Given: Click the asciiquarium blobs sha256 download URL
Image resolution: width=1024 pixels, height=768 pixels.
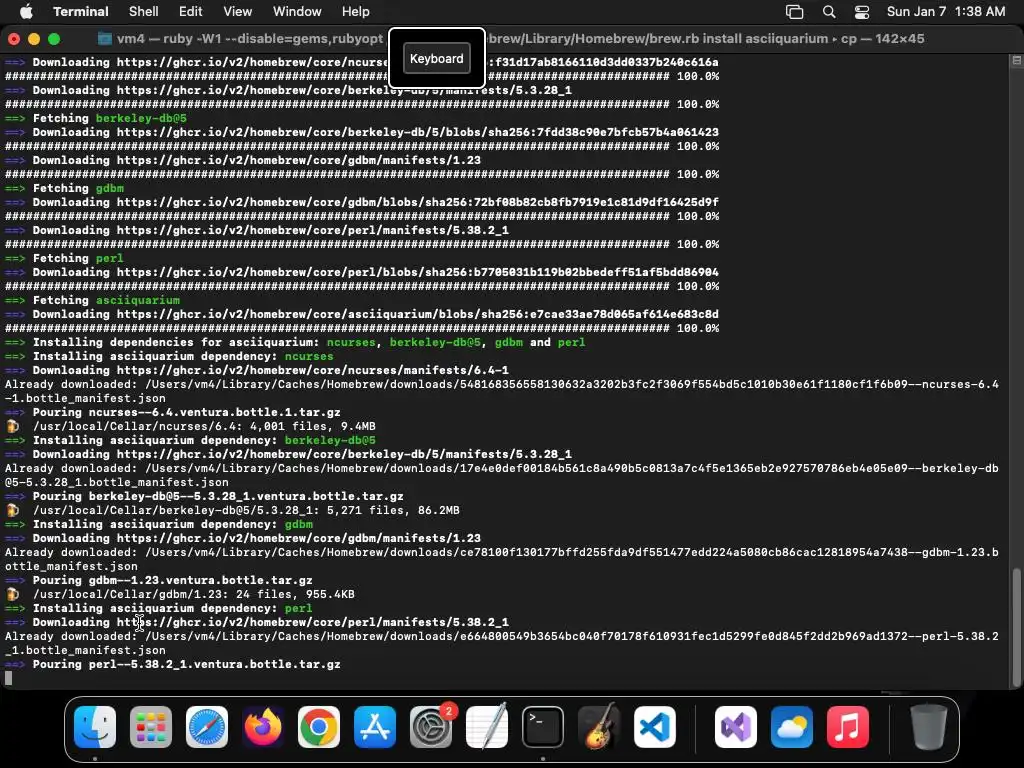Looking at the screenshot, I should (417, 314).
